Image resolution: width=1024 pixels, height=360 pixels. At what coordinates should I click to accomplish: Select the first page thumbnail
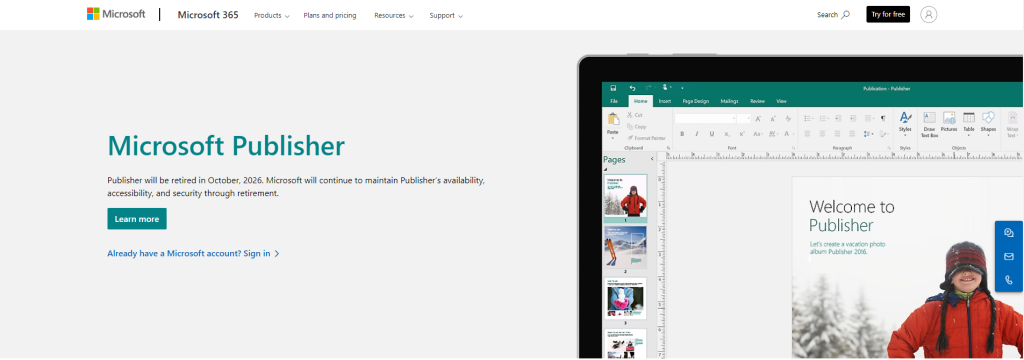[x=625, y=196]
